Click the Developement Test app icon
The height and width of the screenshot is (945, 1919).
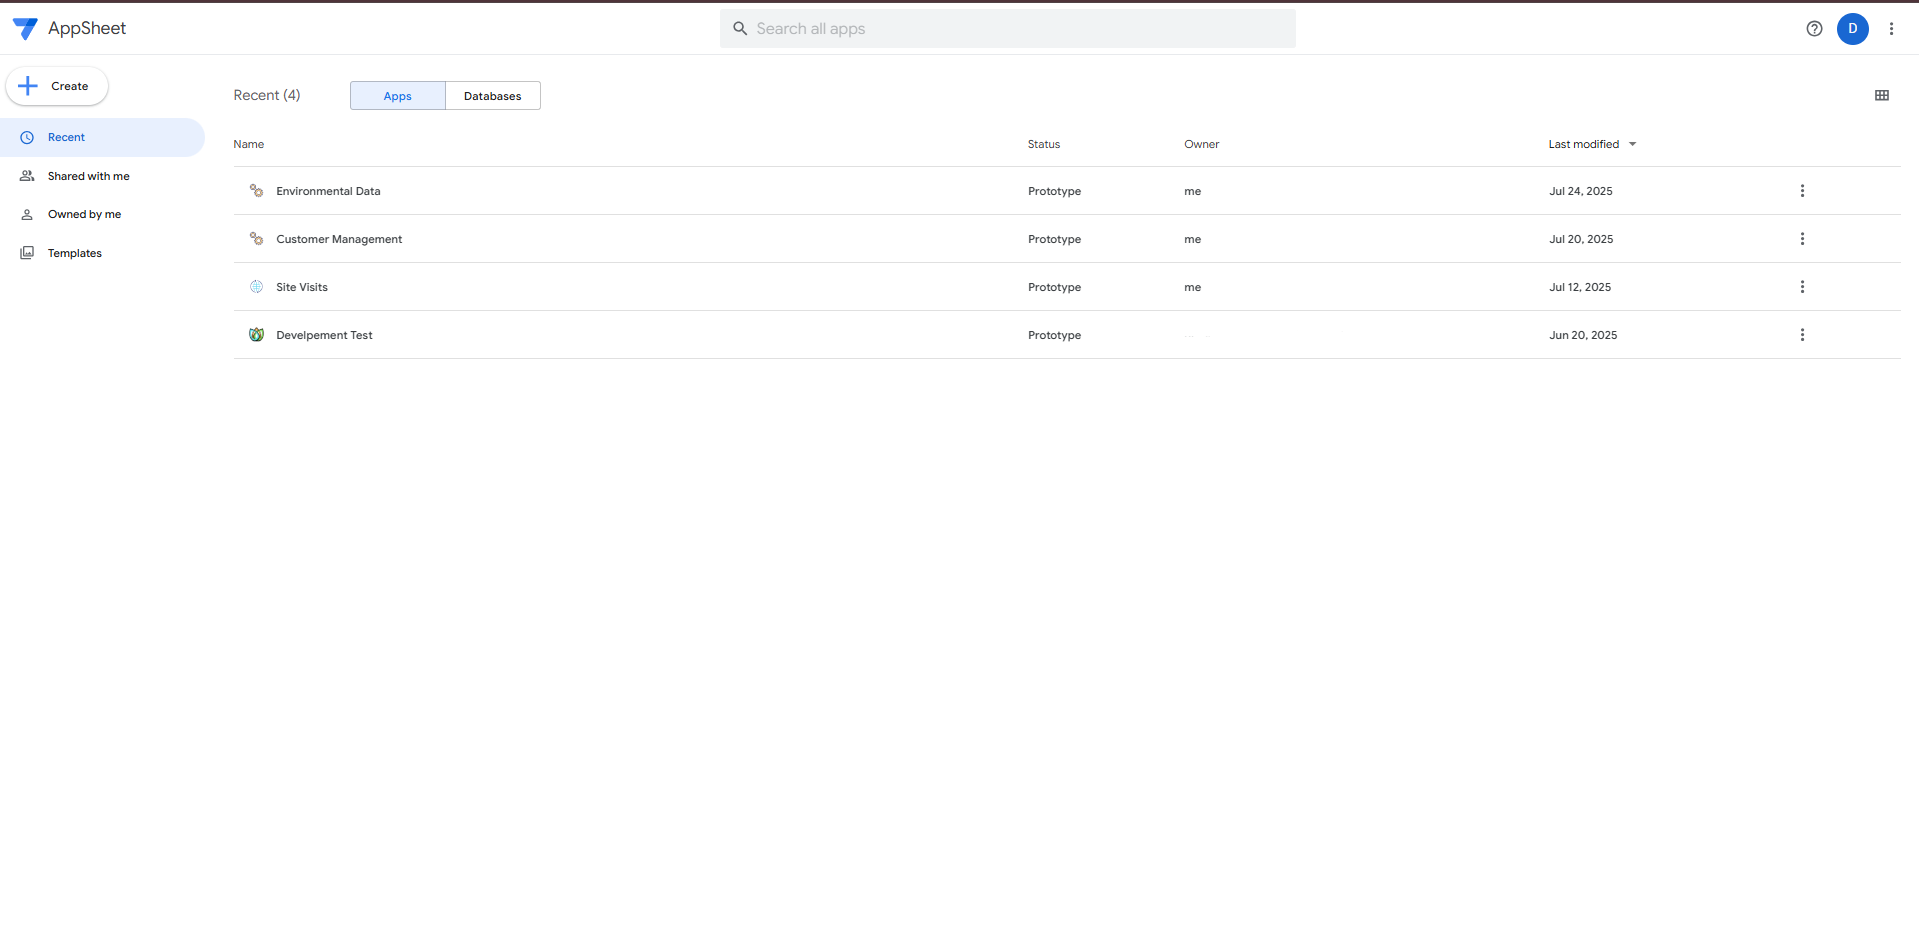pyautogui.click(x=256, y=335)
